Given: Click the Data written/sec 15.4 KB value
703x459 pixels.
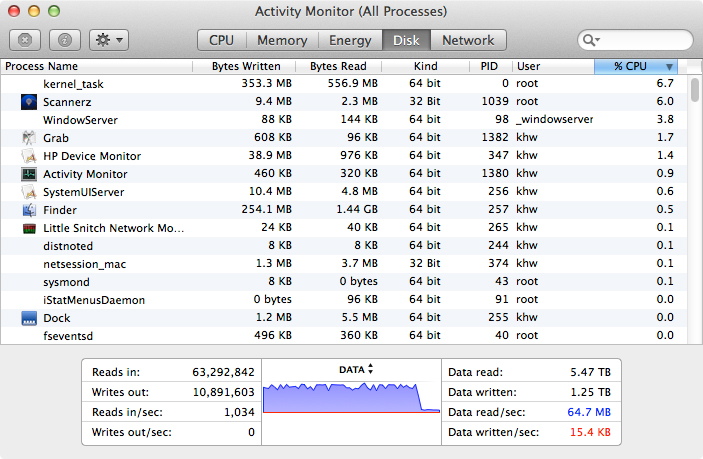Looking at the screenshot, I should 590,432.
